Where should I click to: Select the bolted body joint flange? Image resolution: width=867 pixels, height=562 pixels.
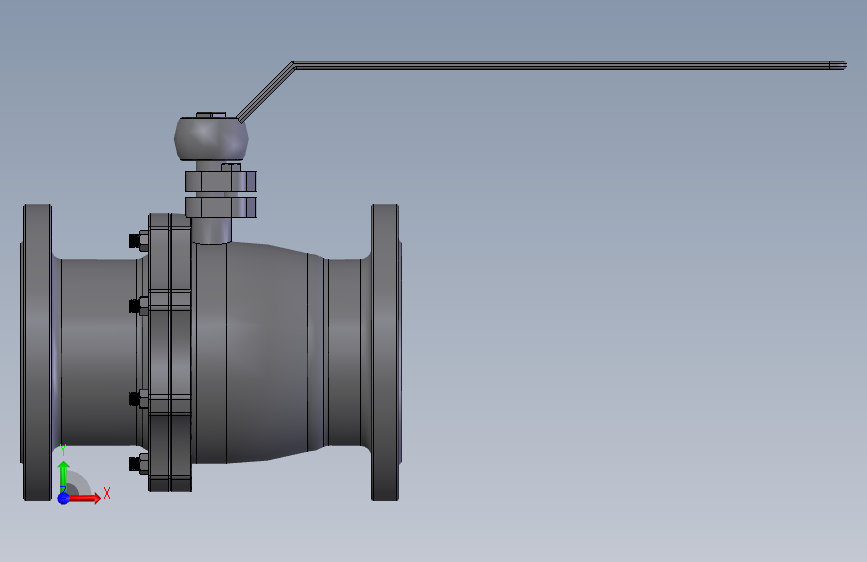pos(170,352)
